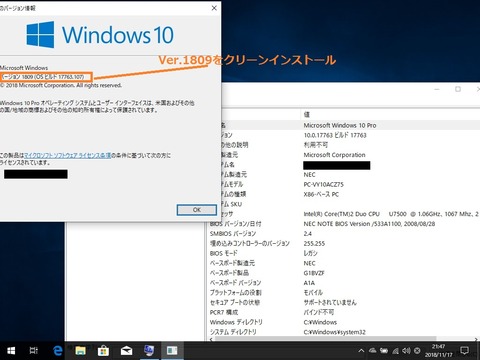Select ベースボード製造元 row
The image size is (480, 360).
point(232,263)
